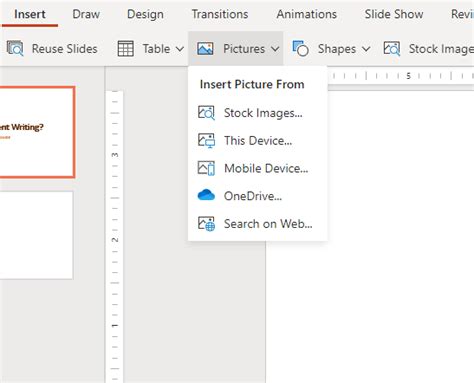Viewport: 474px width, 383px height.
Task: Choose This Device... from the menu
Action: pyautogui.click(x=258, y=141)
